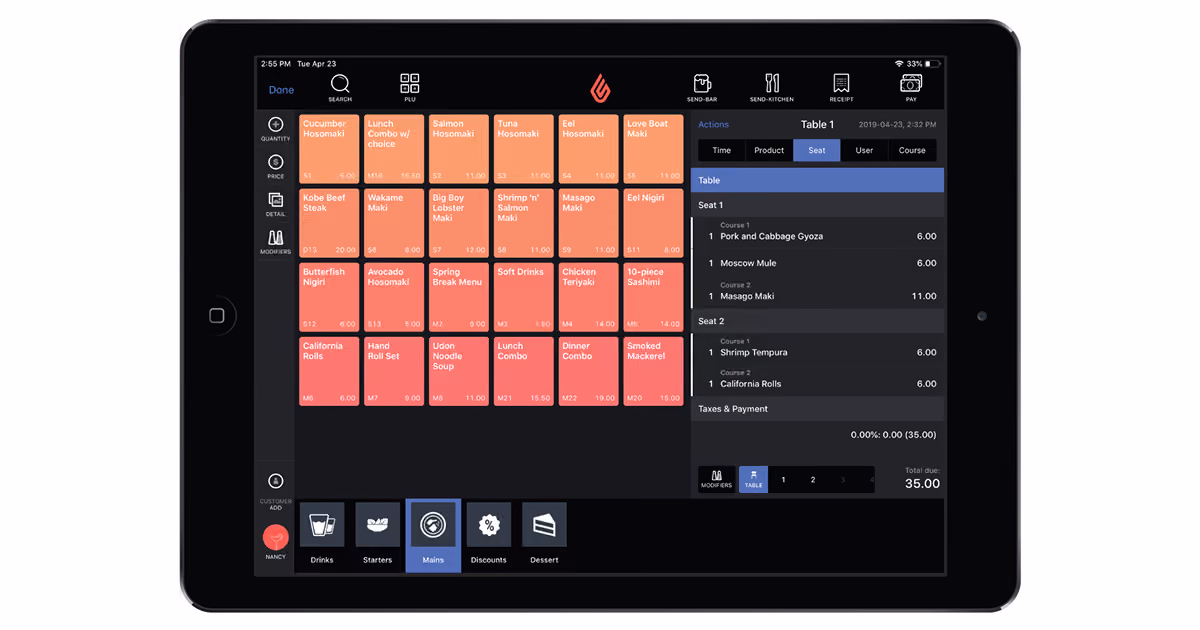Add Udon Noodle Soup to the order
Image resolution: width=1200 pixels, height=630 pixels.
point(459,371)
